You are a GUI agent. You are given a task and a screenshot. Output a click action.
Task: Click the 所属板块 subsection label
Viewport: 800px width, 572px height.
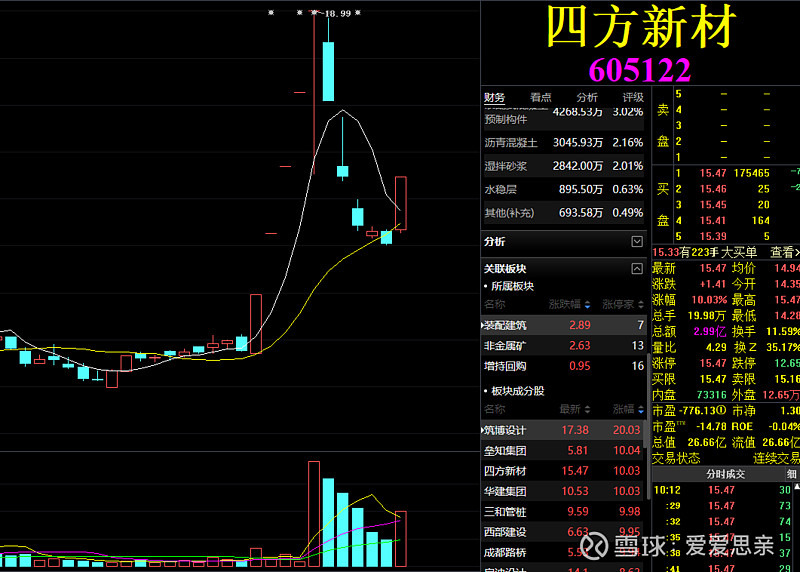512,286
